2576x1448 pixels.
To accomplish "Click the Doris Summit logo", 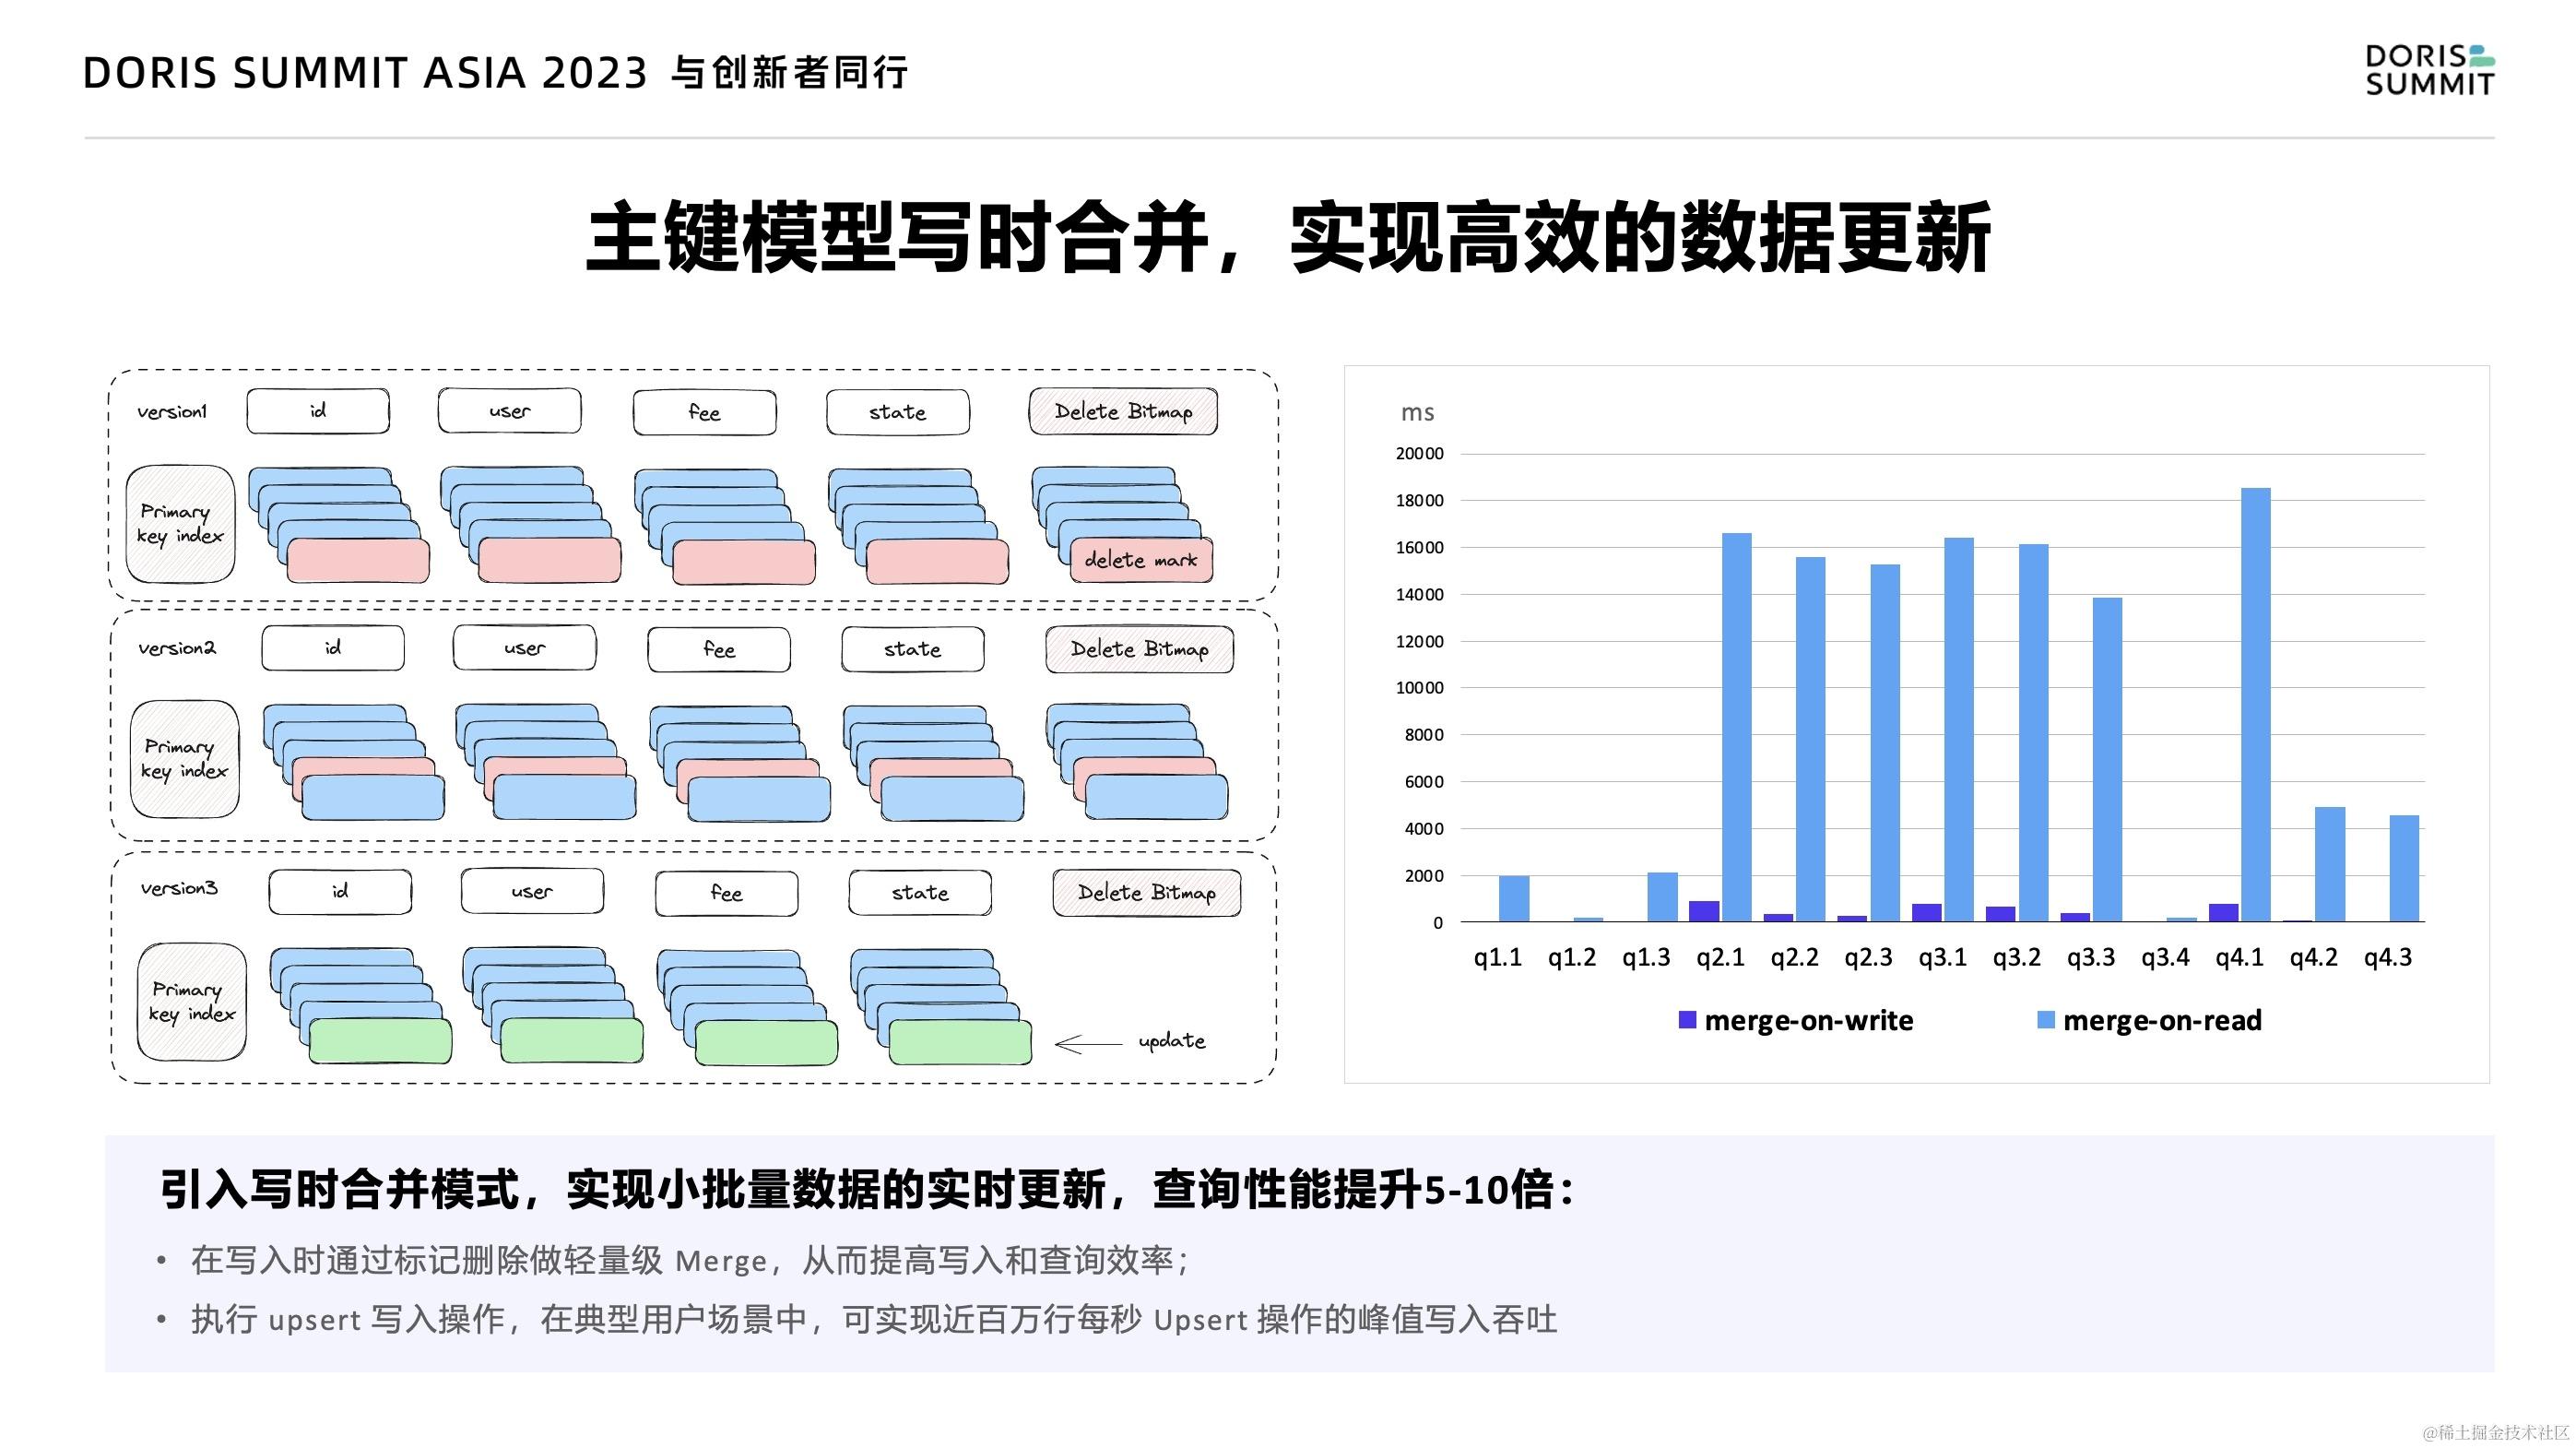I will [2429, 71].
